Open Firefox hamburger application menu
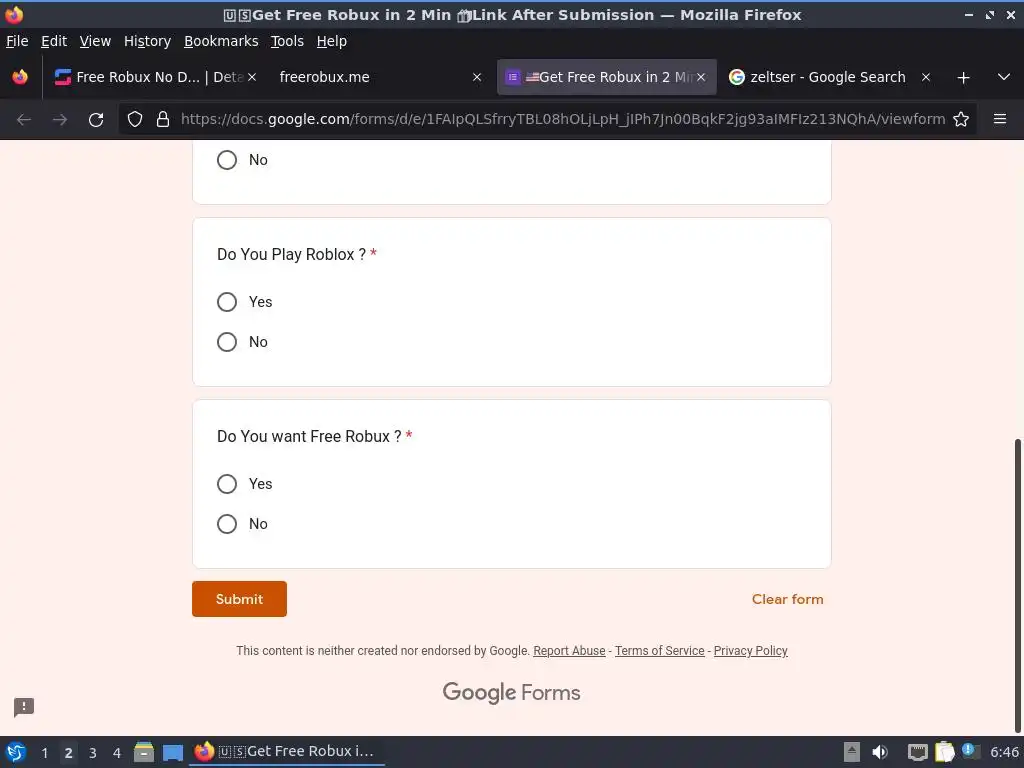1024x768 pixels. click(999, 119)
